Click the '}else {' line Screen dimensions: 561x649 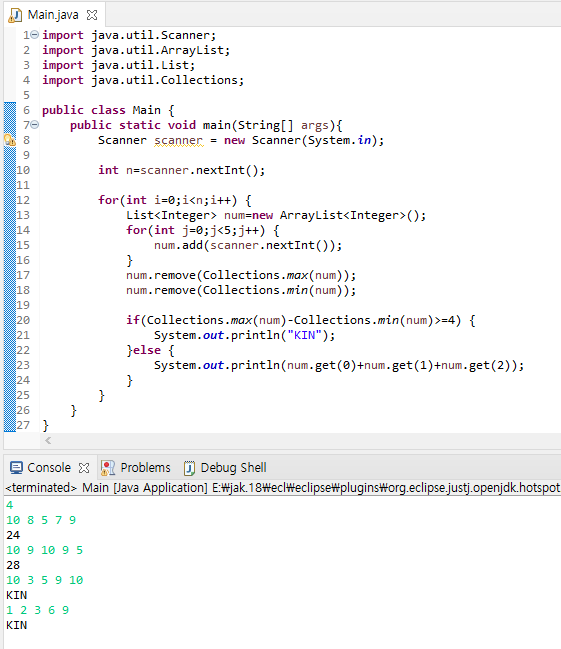150,350
